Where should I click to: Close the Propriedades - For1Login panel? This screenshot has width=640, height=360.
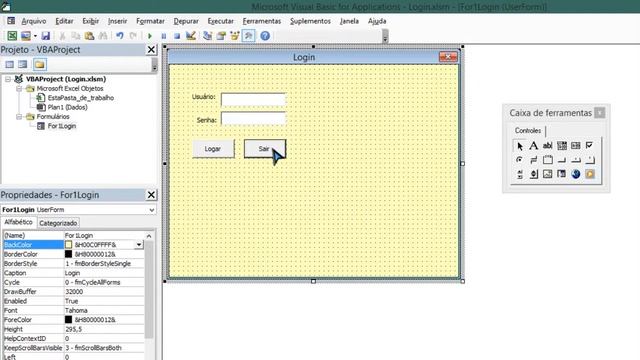coord(151,195)
